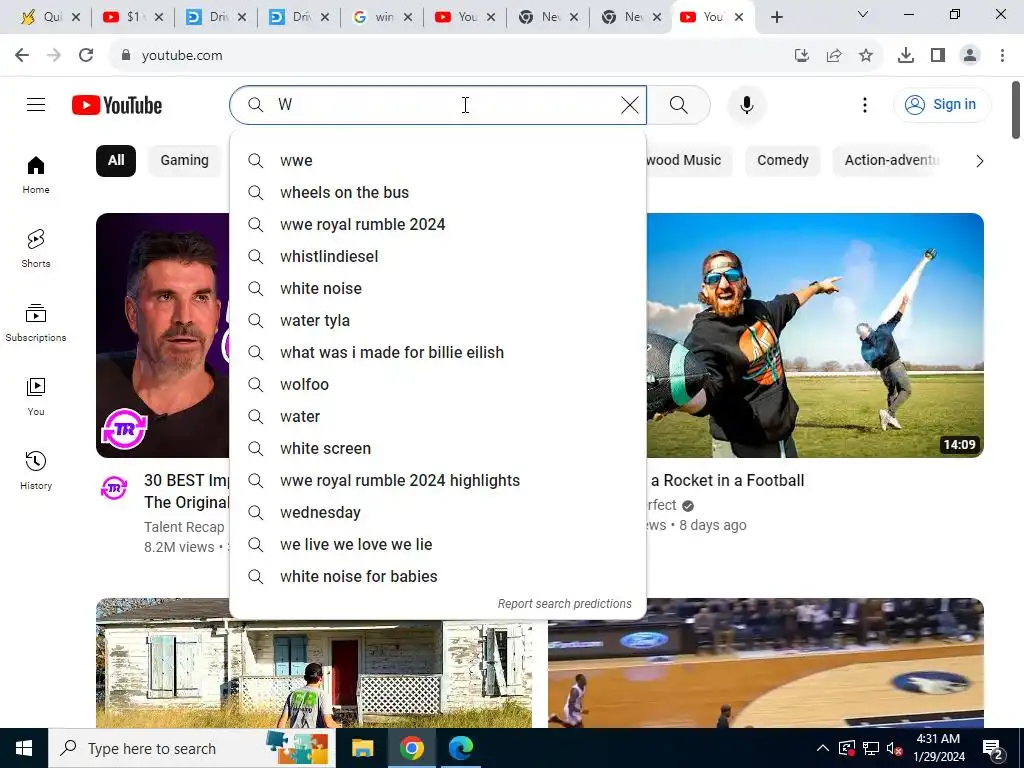
Task: Open Microsoft Edge from taskbar
Action: [x=460, y=748]
